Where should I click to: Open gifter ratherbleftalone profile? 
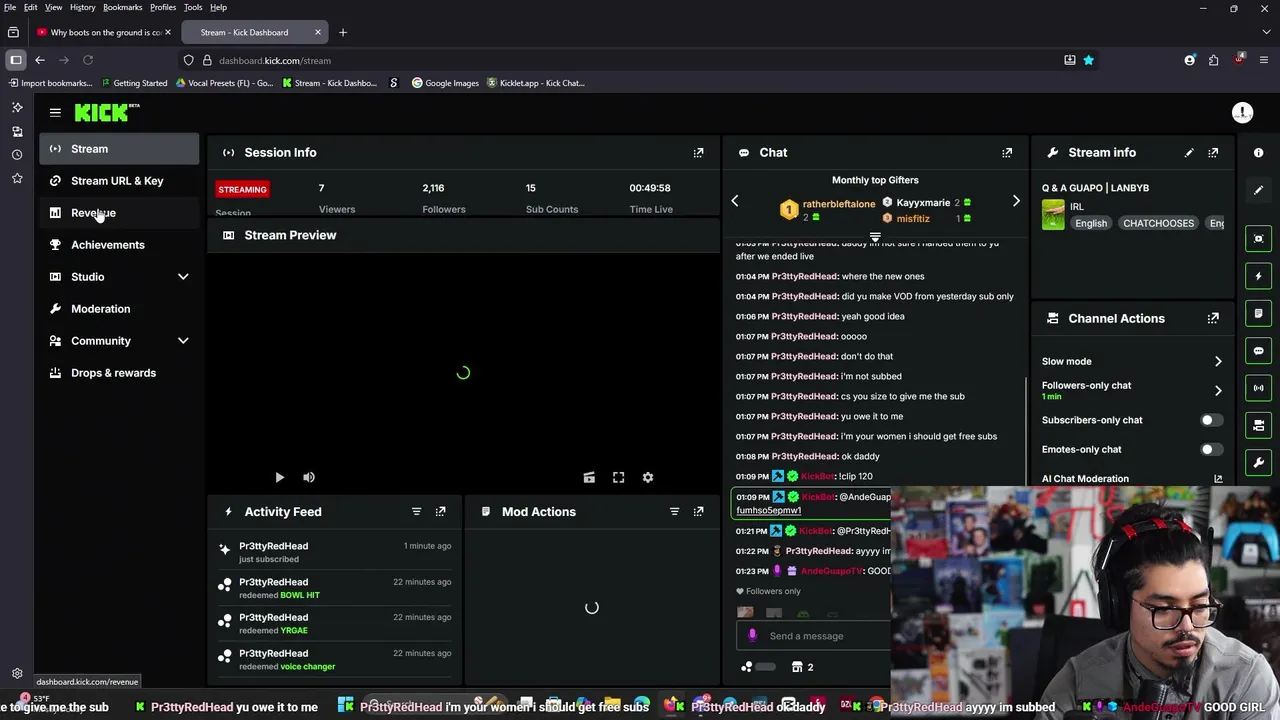(x=838, y=204)
